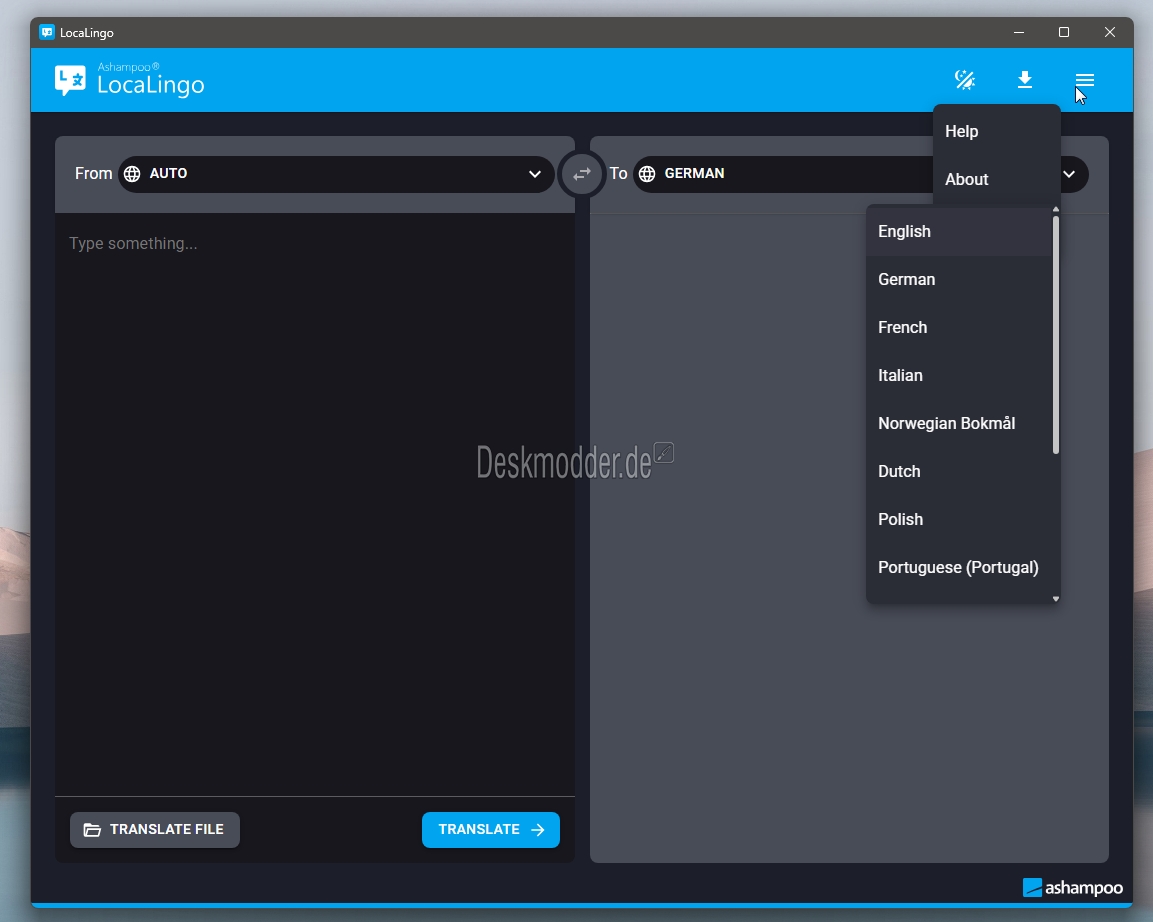Open the About menu entry

[996, 179]
